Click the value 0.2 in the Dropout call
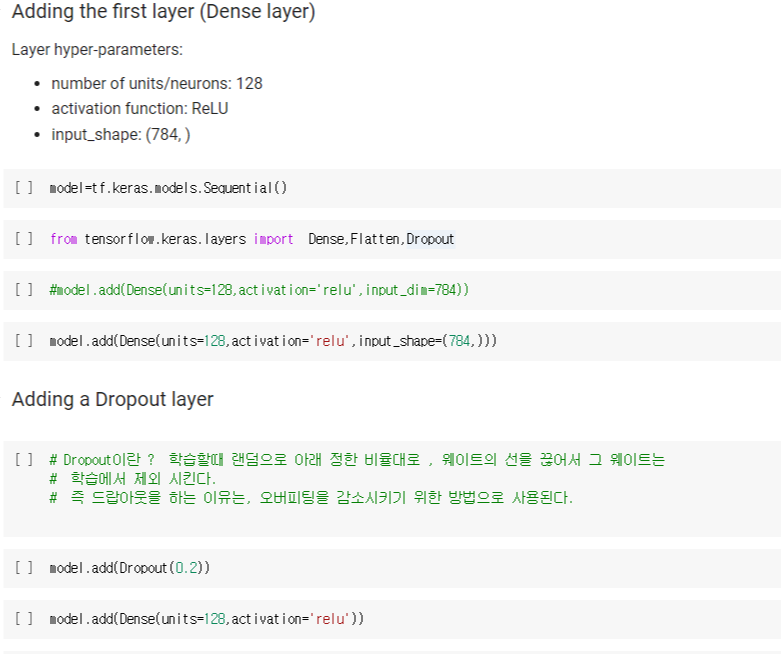 (x=186, y=568)
